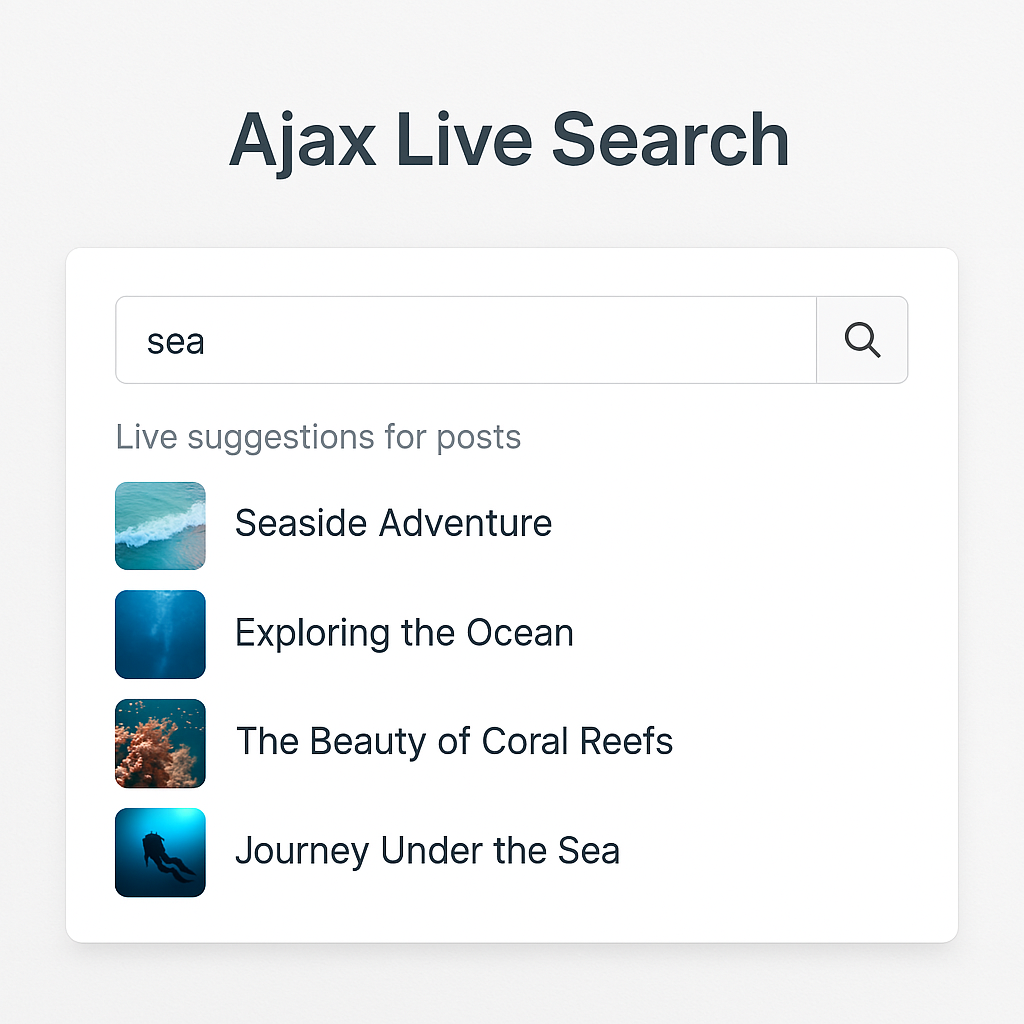Click the word Search in page title
Image resolution: width=1024 pixels, height=1024 pixels.
click(x=671, y=140)
